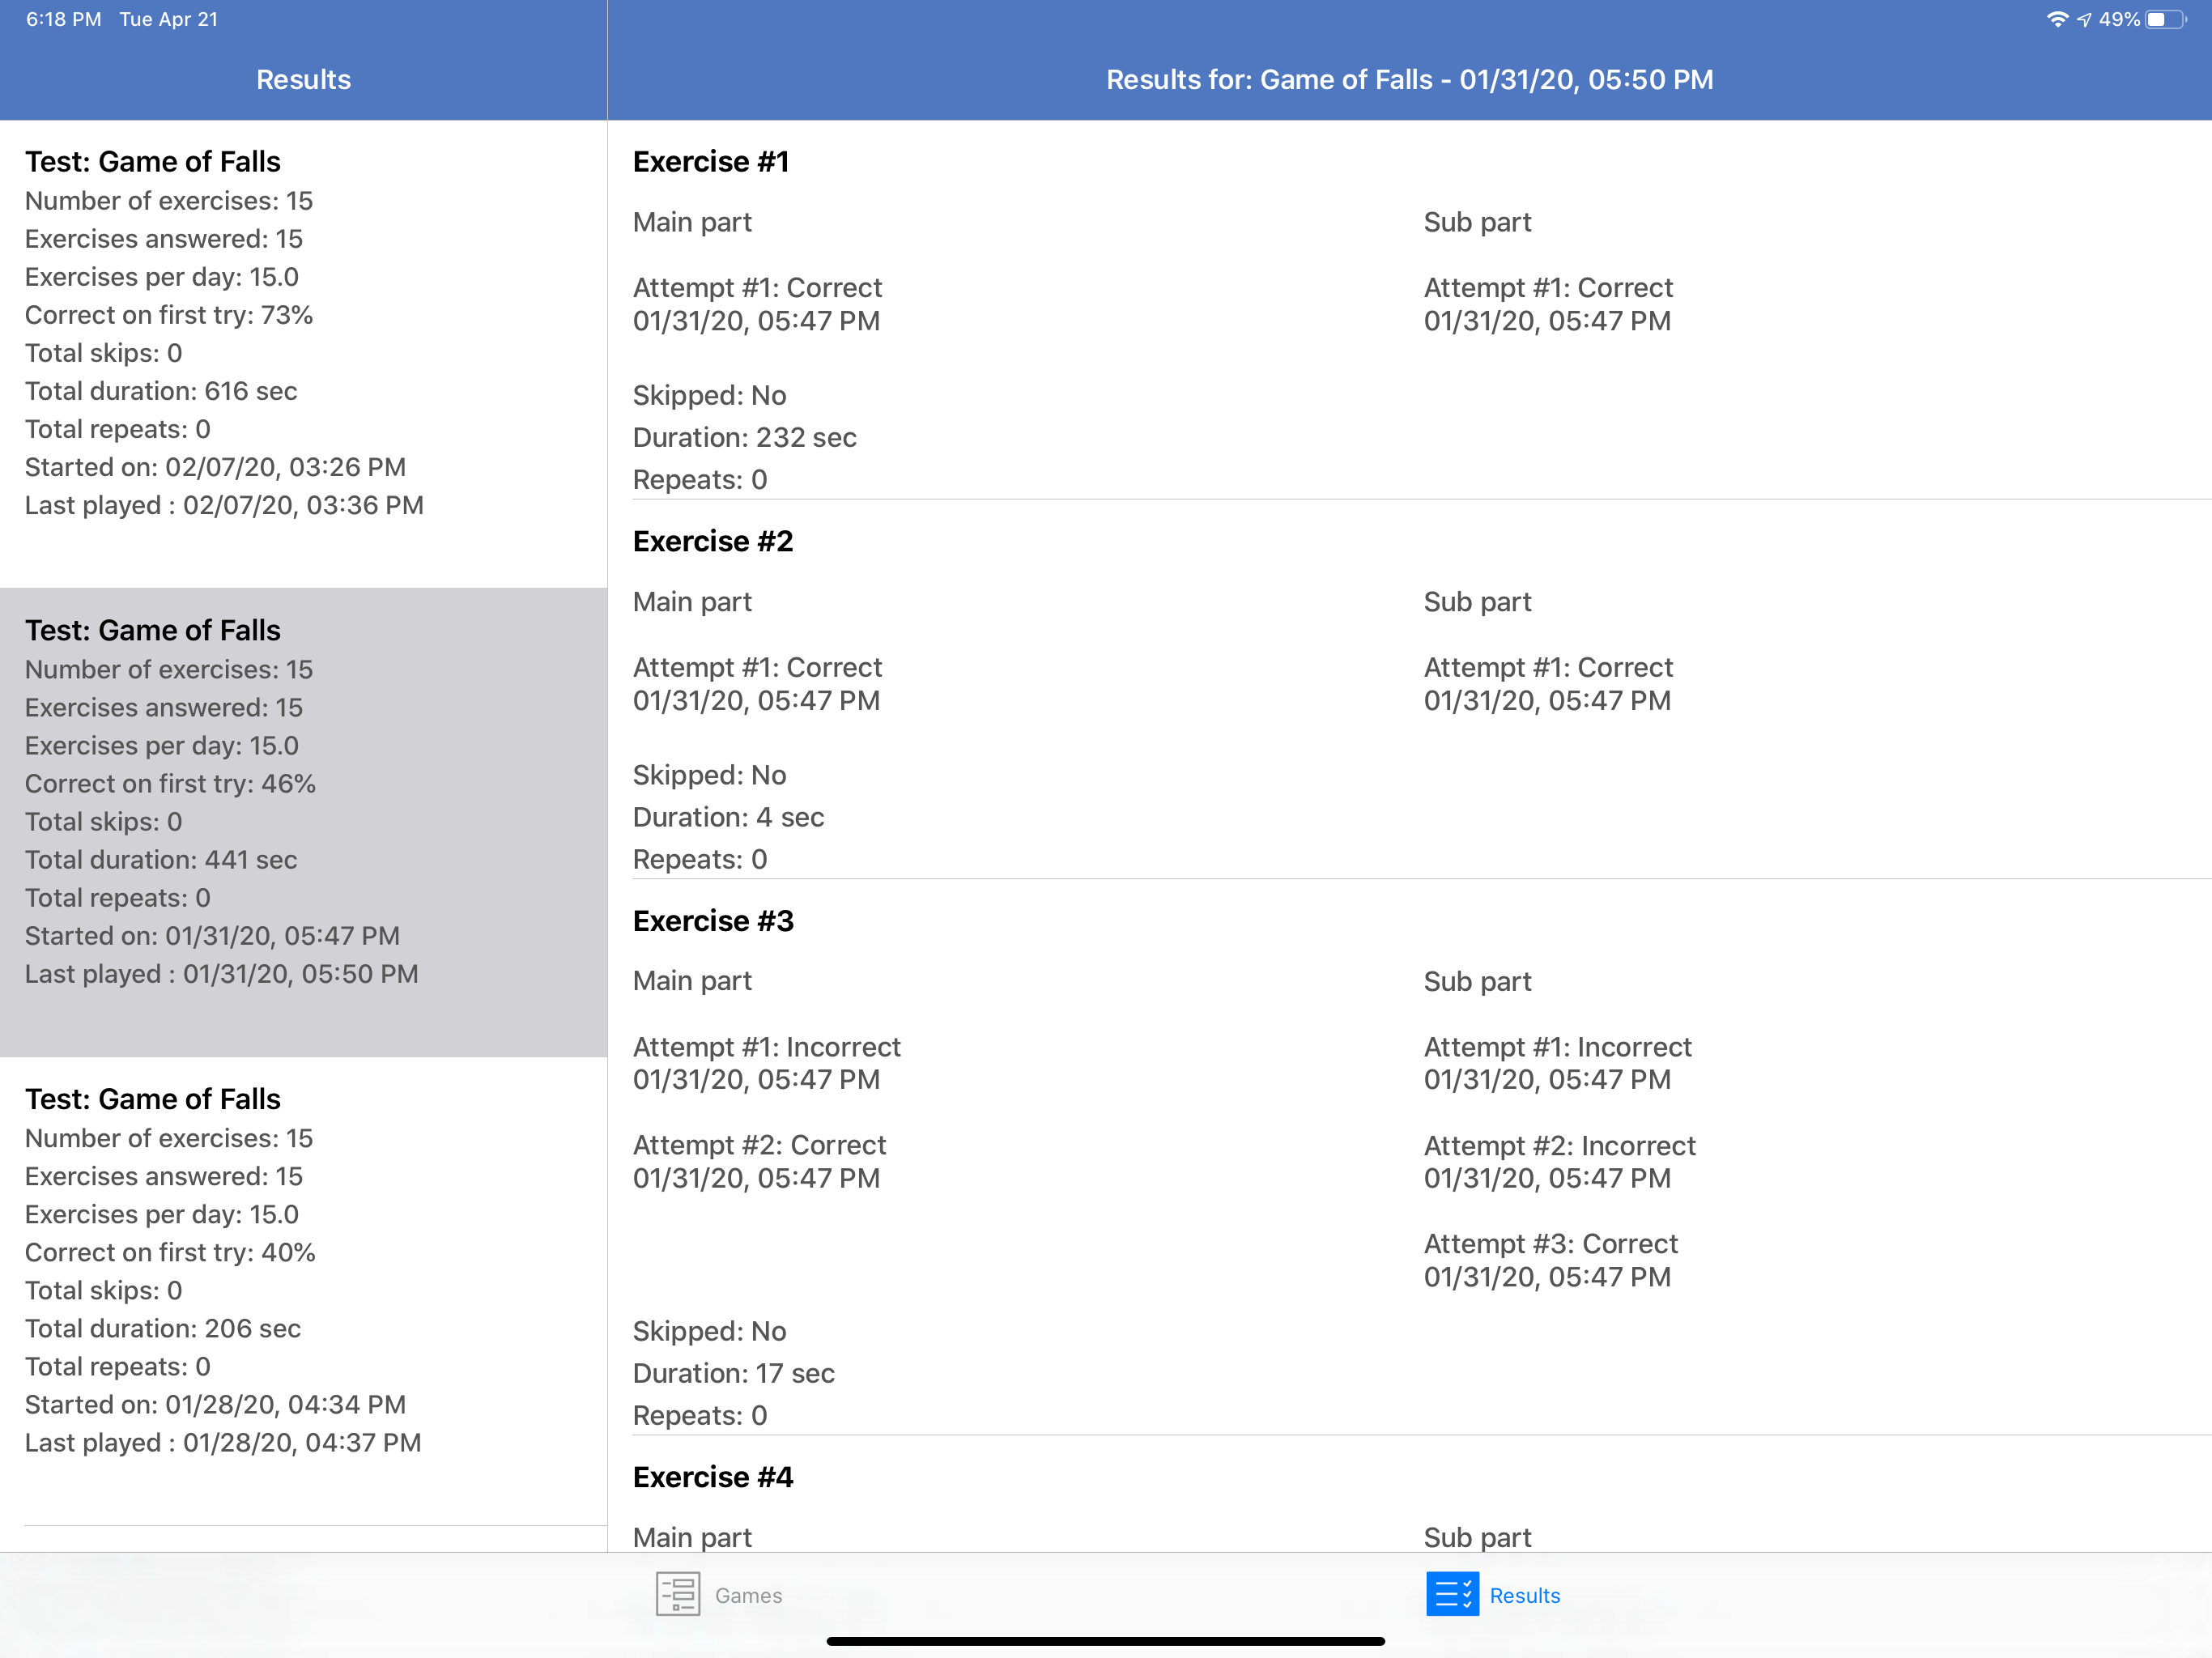The width and height of the screenshot is (2212, 1658).
Task: Open the Games tab icon
Action: point(677,1594)
